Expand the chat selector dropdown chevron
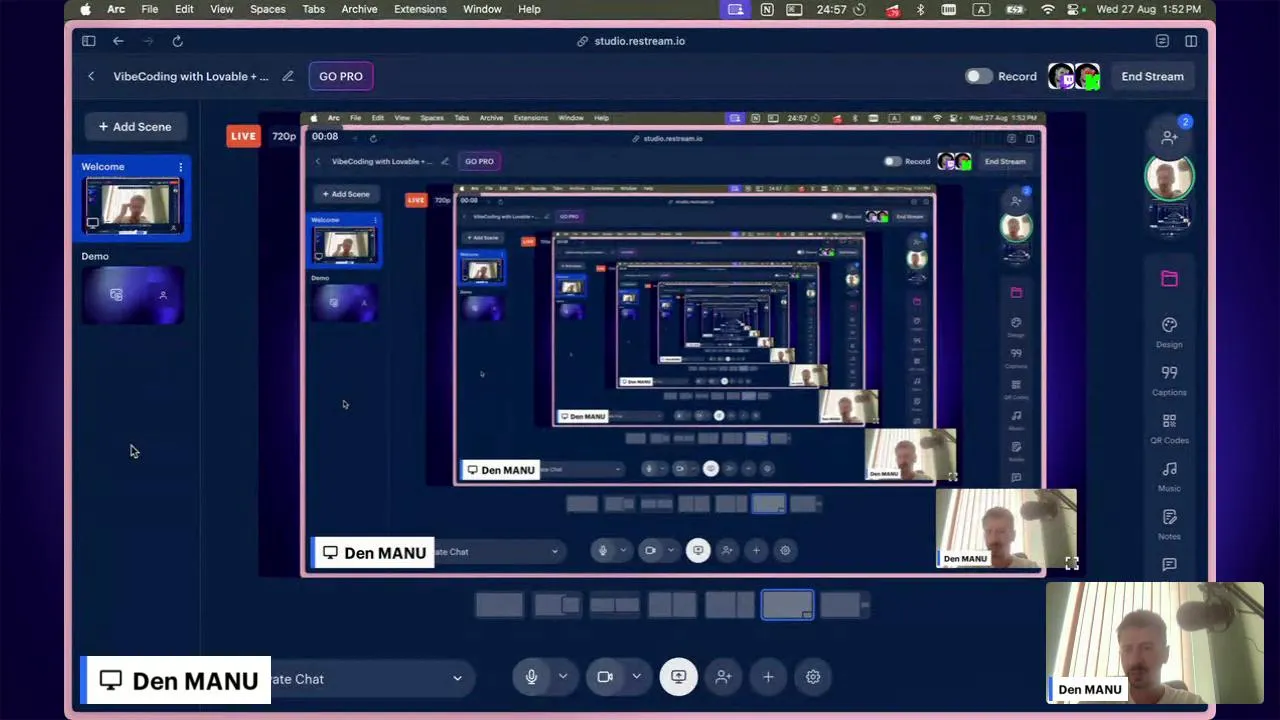The image size is (1280, 720). coord(457,679)
